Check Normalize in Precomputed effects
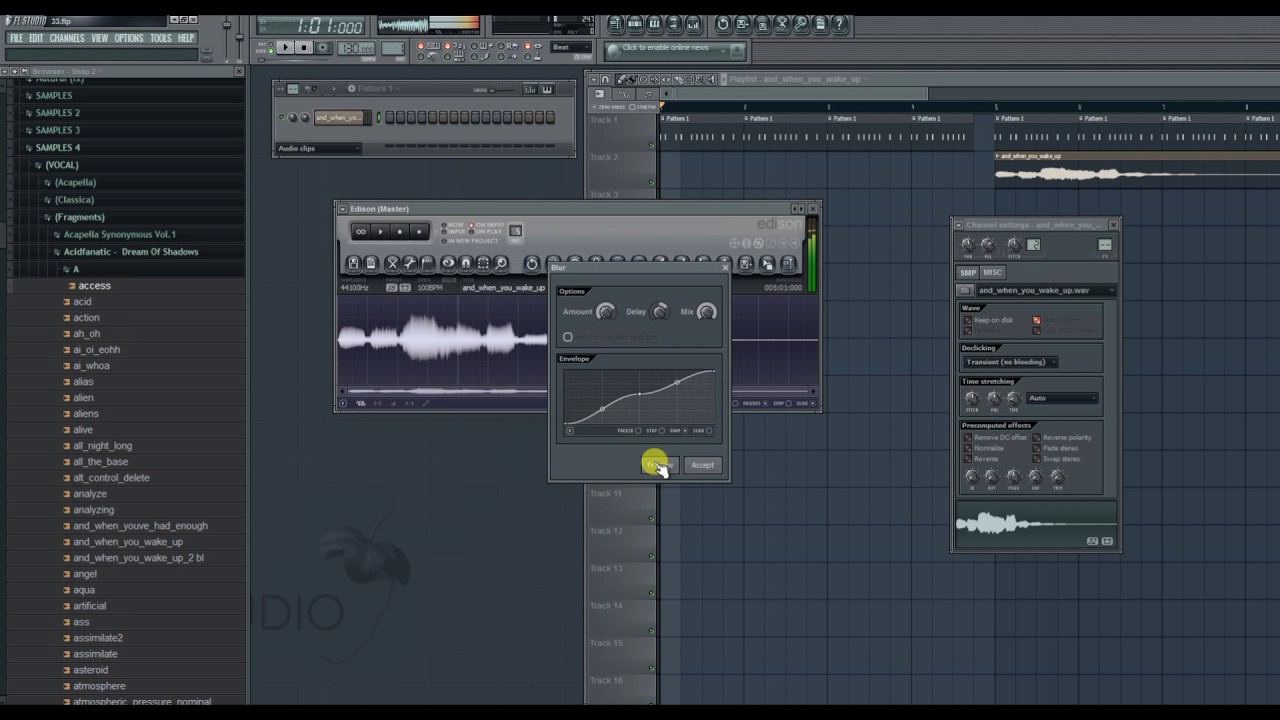The image size is (1280, 720). pos(968,448)
